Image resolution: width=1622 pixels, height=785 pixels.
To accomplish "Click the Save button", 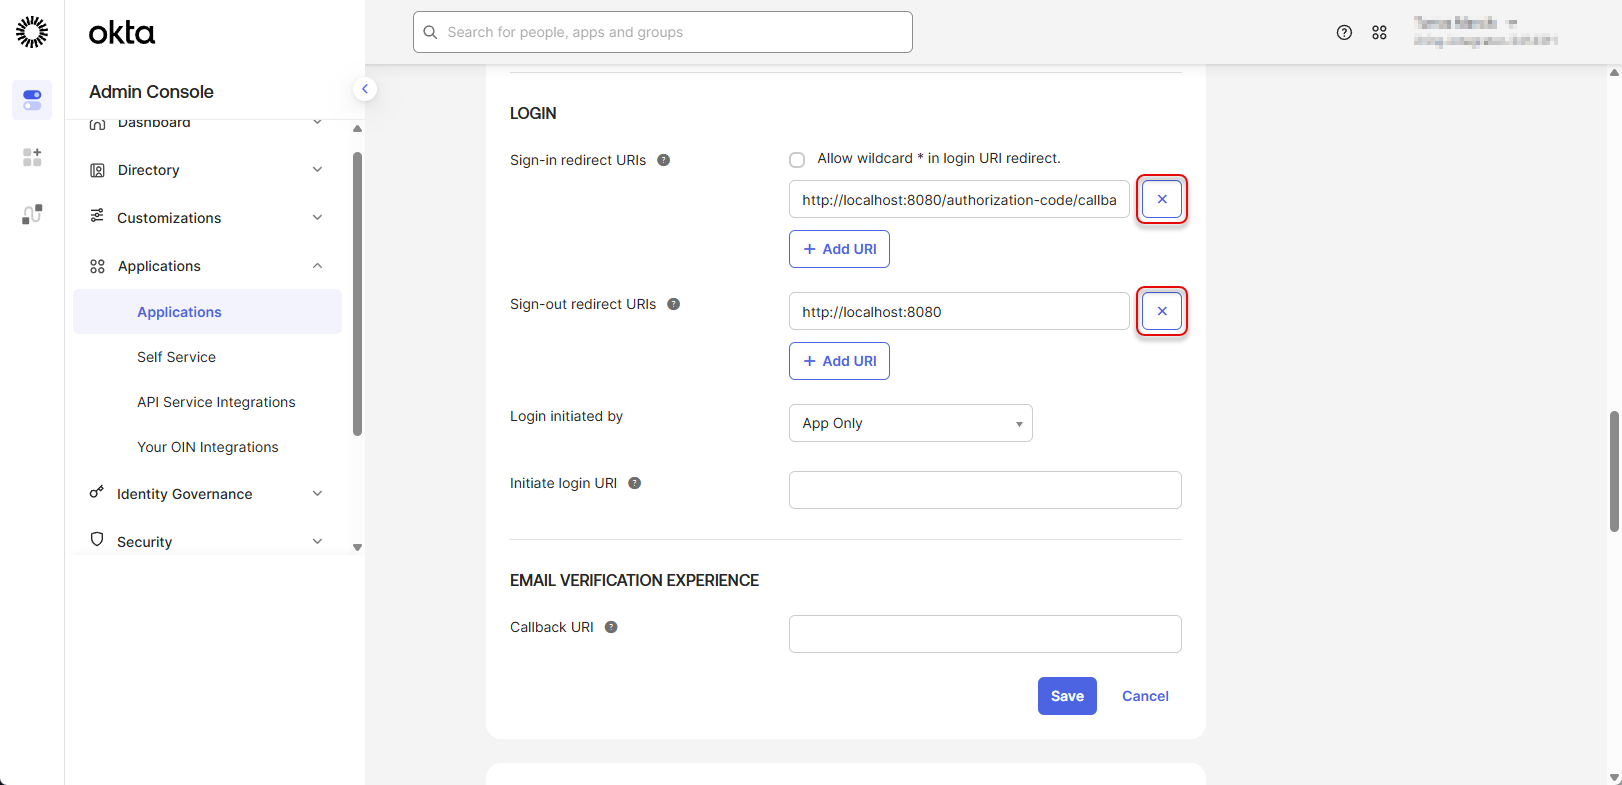I will point(1066,696).
